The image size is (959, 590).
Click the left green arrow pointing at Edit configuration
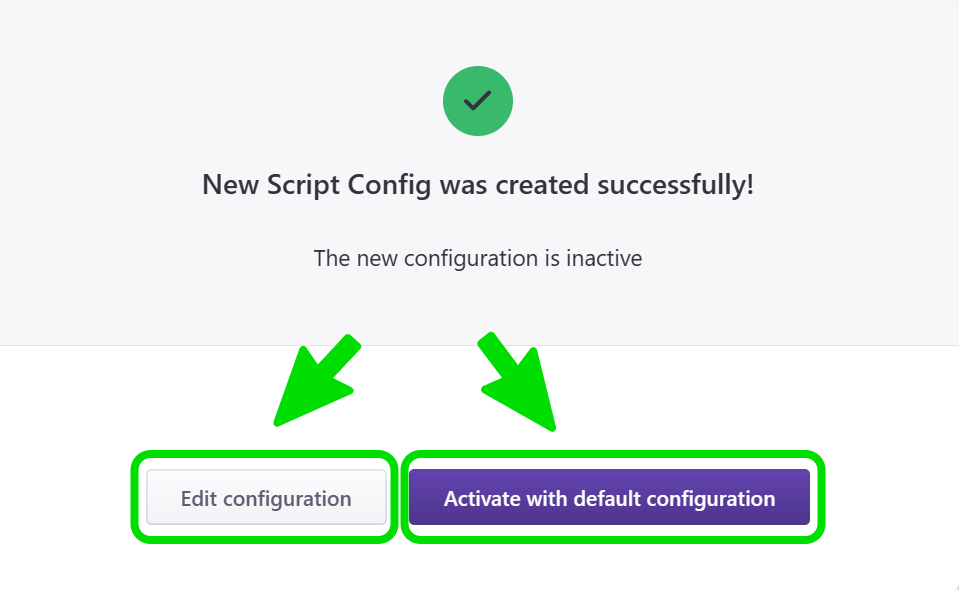(318, 380)
